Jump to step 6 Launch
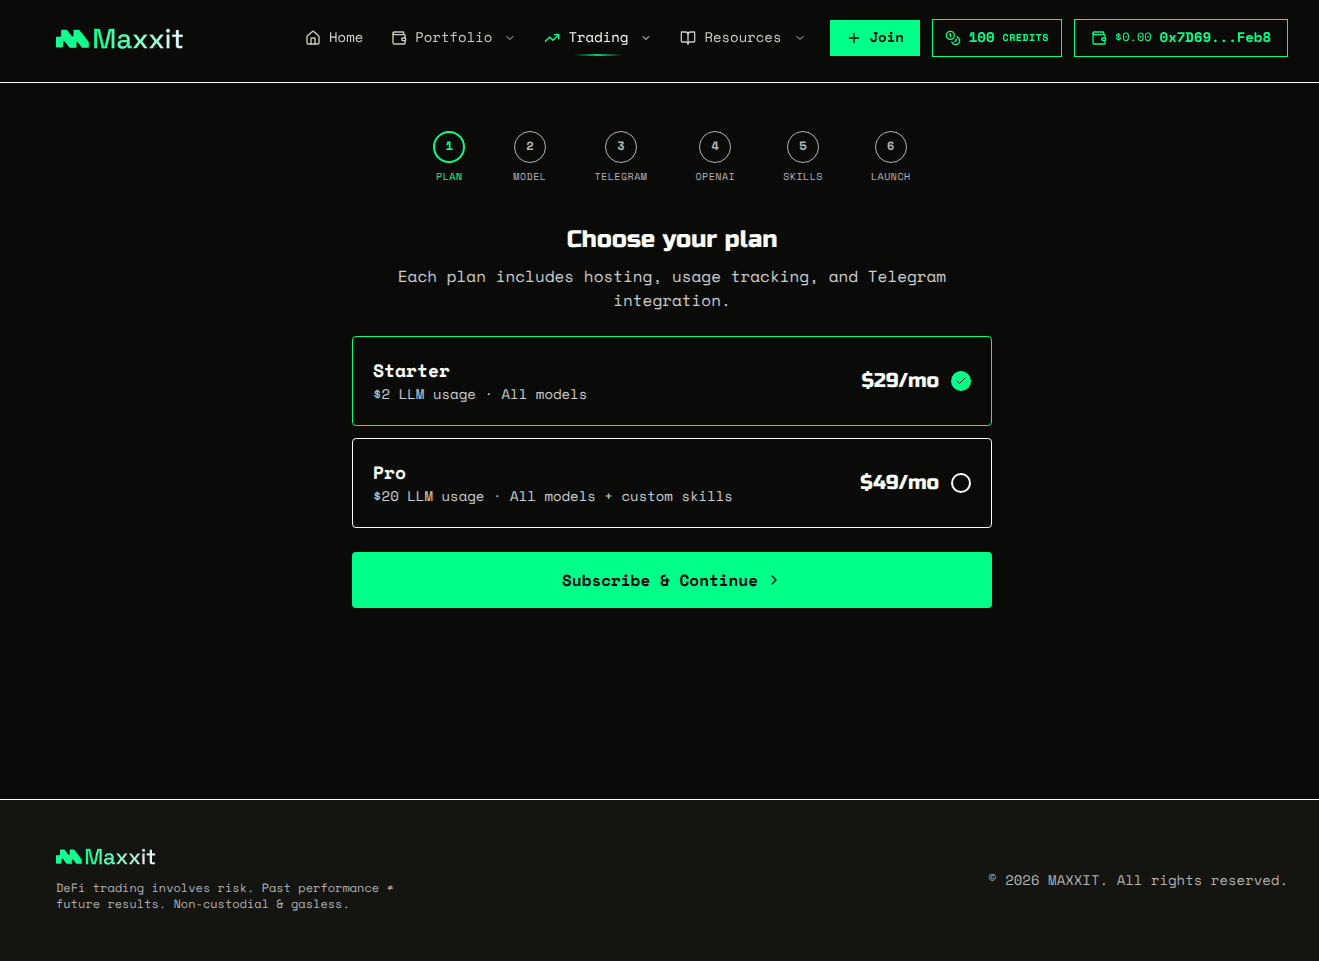This screenshot has height=961, width=1319. [891, 147]
